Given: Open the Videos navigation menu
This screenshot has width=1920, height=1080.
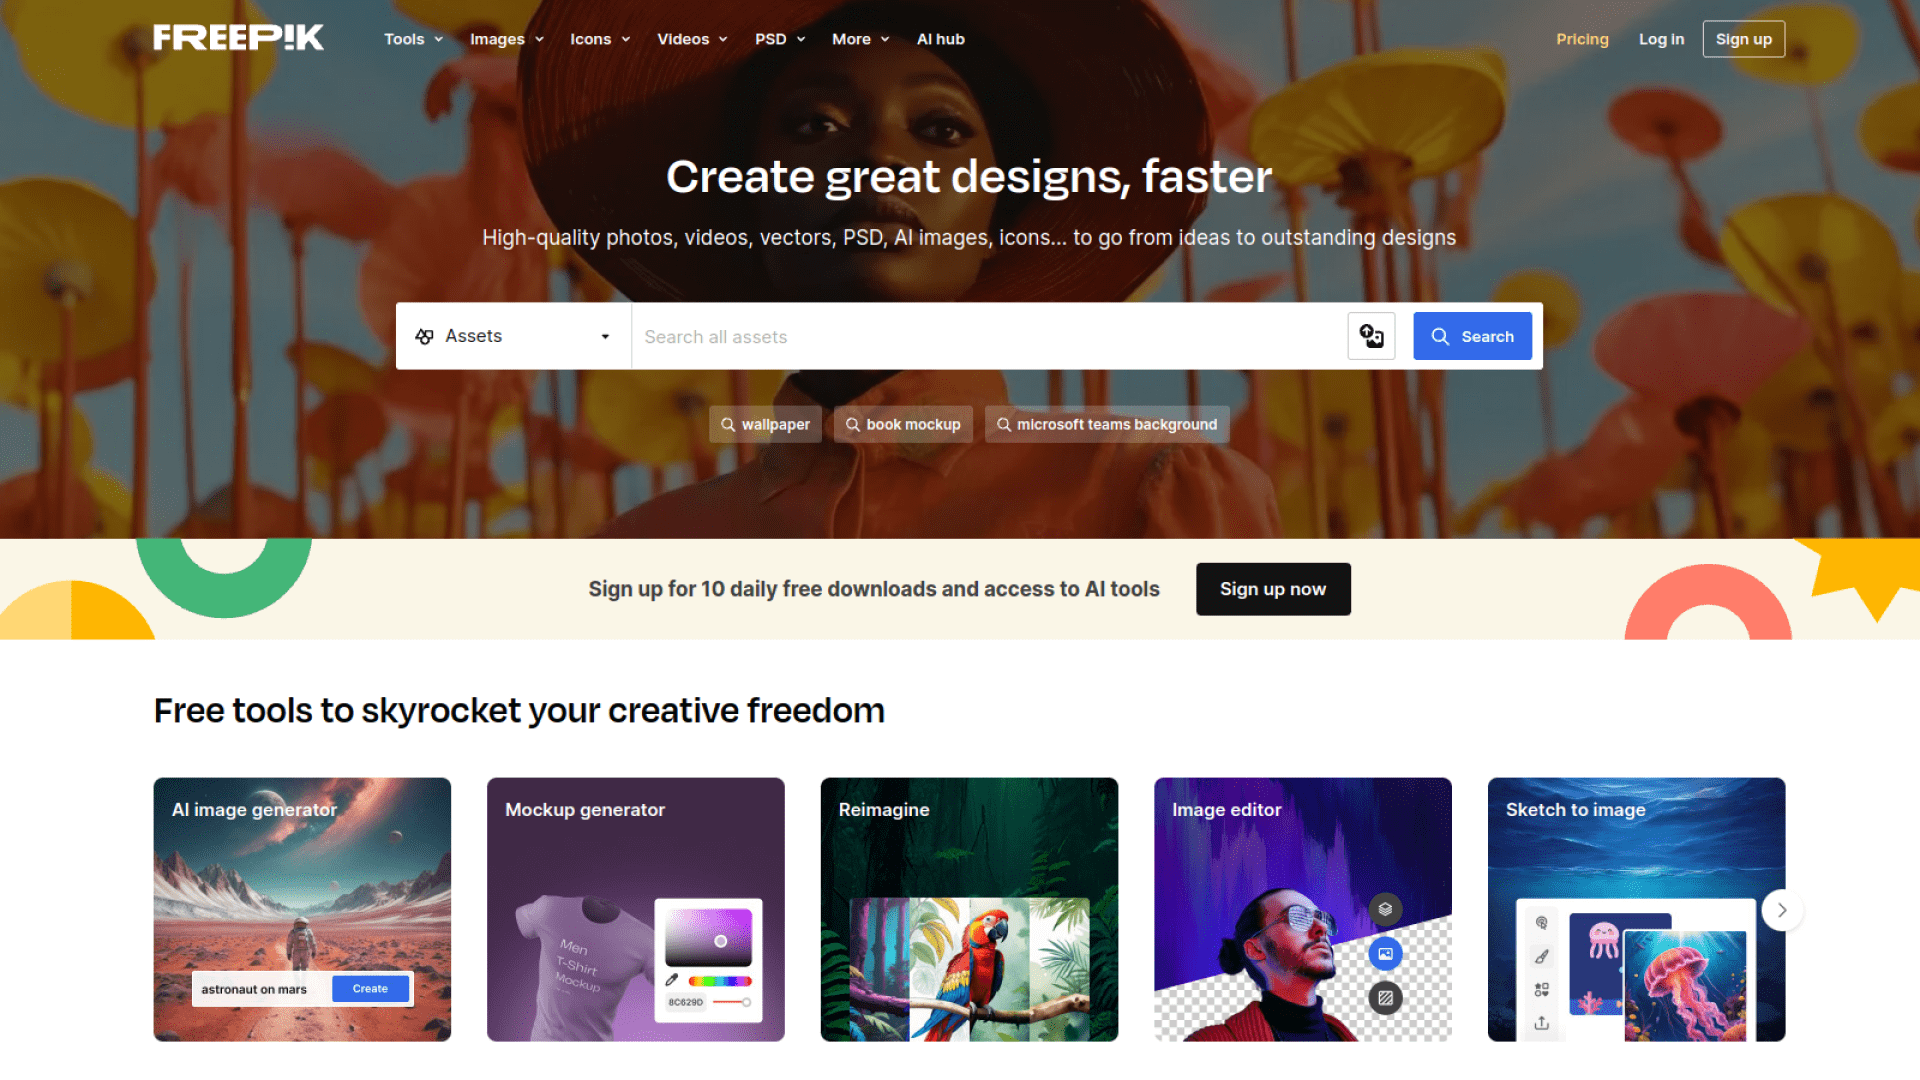Looking at the screenshot, I should coord(692,38).
